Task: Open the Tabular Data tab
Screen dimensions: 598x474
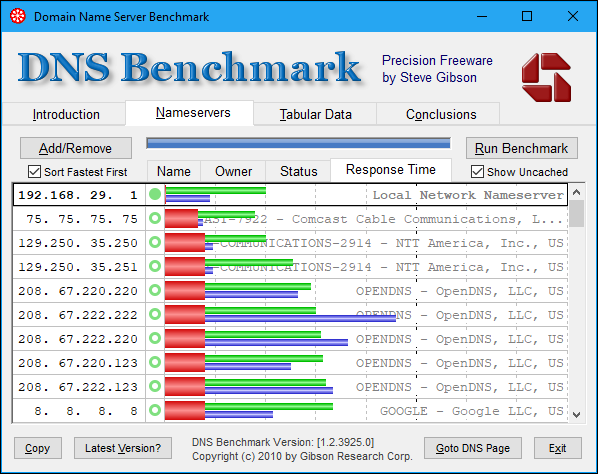Action: pos(315,114)
